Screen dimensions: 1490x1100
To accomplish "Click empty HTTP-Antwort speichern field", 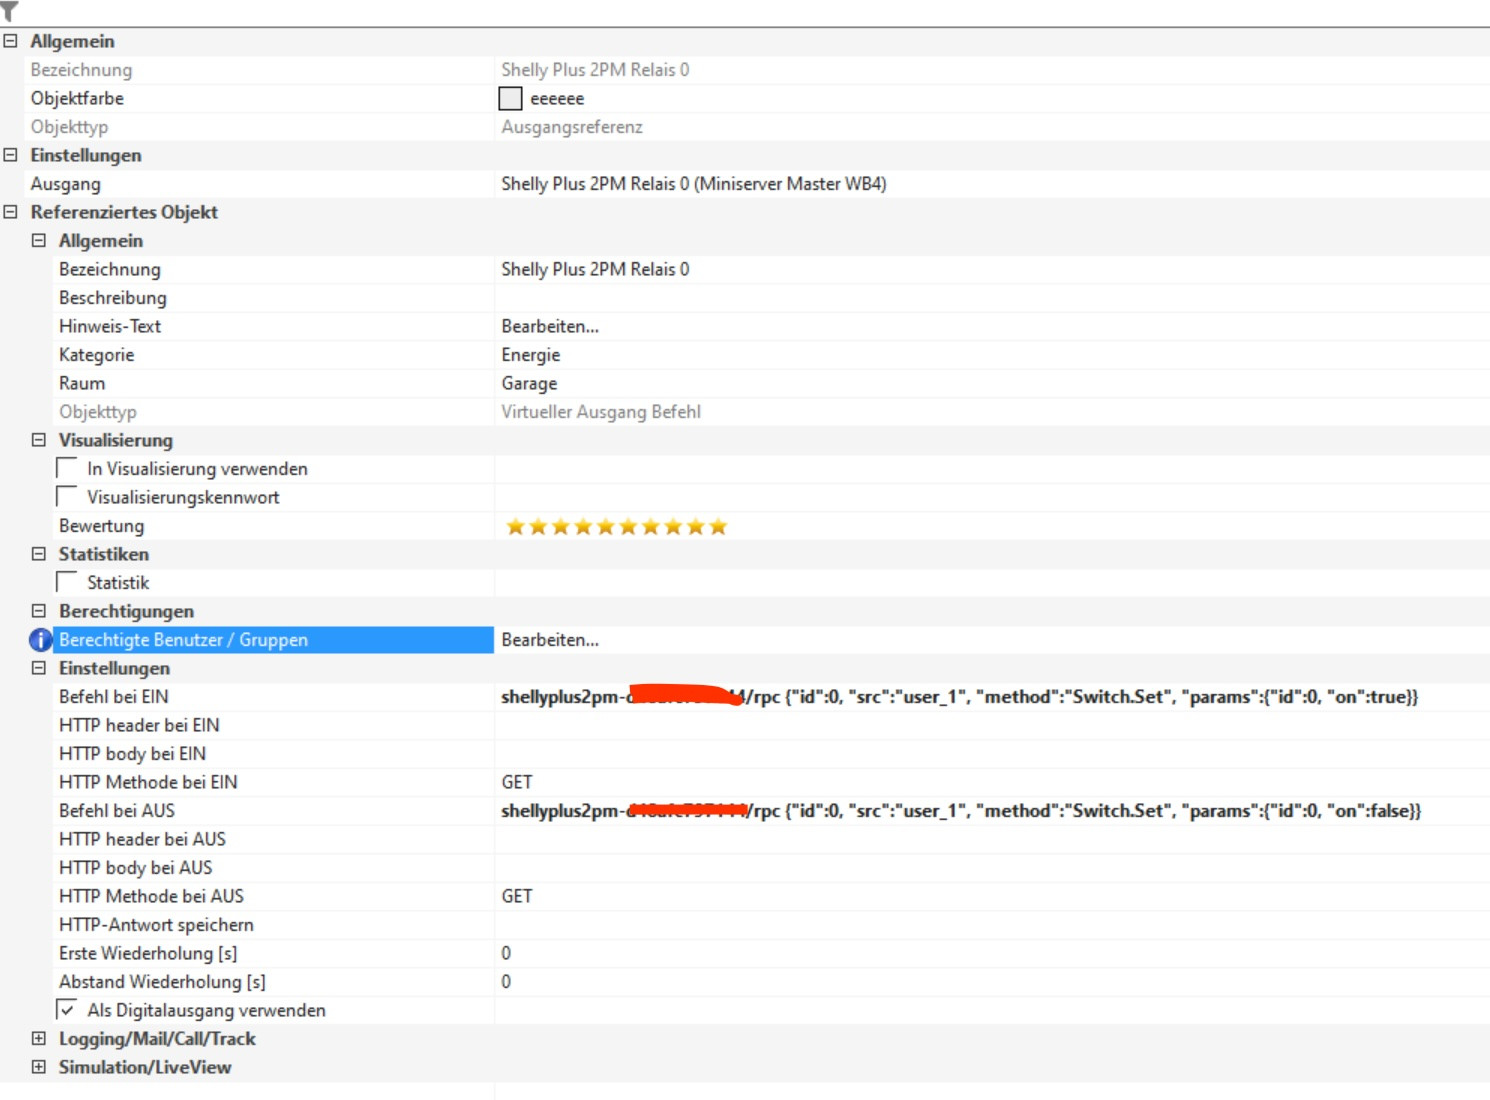I will pyautogui.click(x=992, y=925).
